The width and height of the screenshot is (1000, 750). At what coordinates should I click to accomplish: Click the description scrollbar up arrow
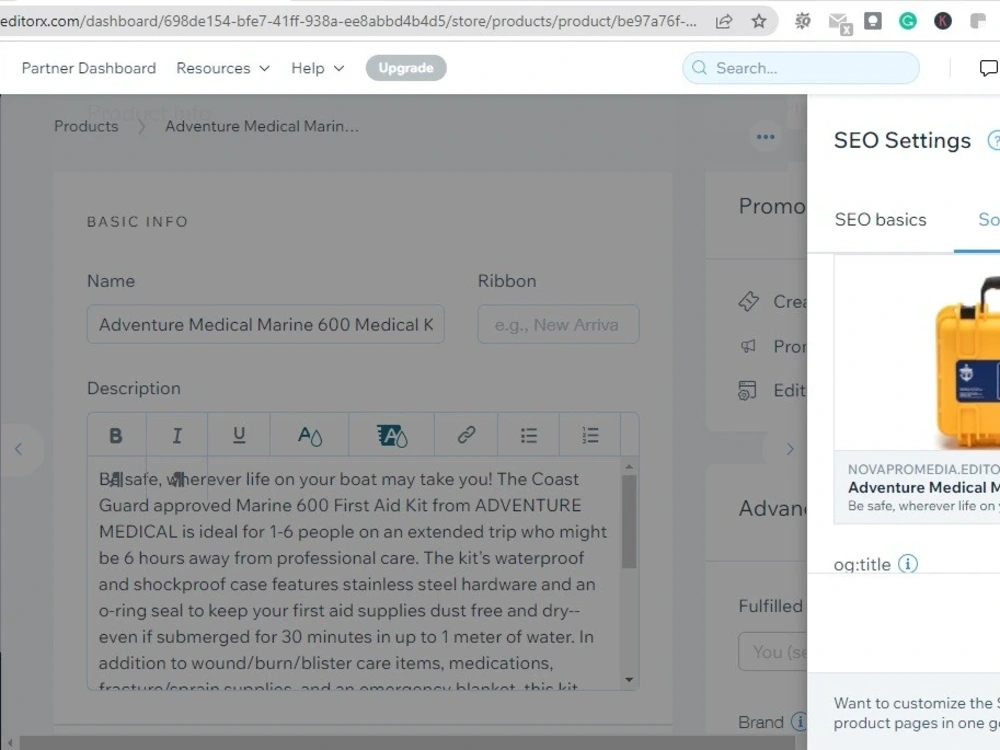pos(629,467)
